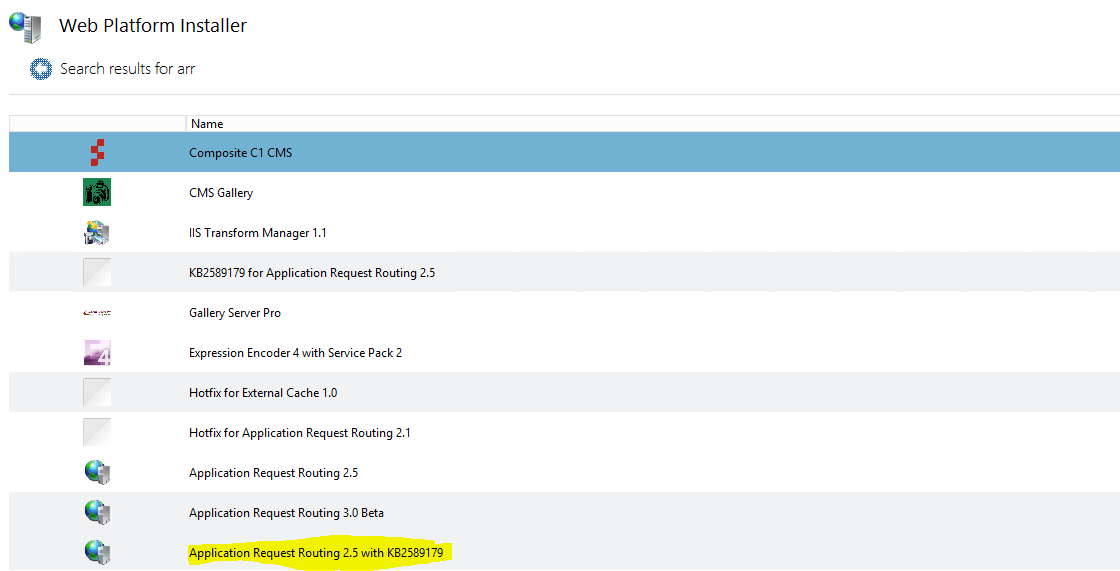Image resolution: width=1120 pixels, height=571 pixels.
Task: Select Hotfix for External Cache 1.0
Action: click(x=263, y=393)
